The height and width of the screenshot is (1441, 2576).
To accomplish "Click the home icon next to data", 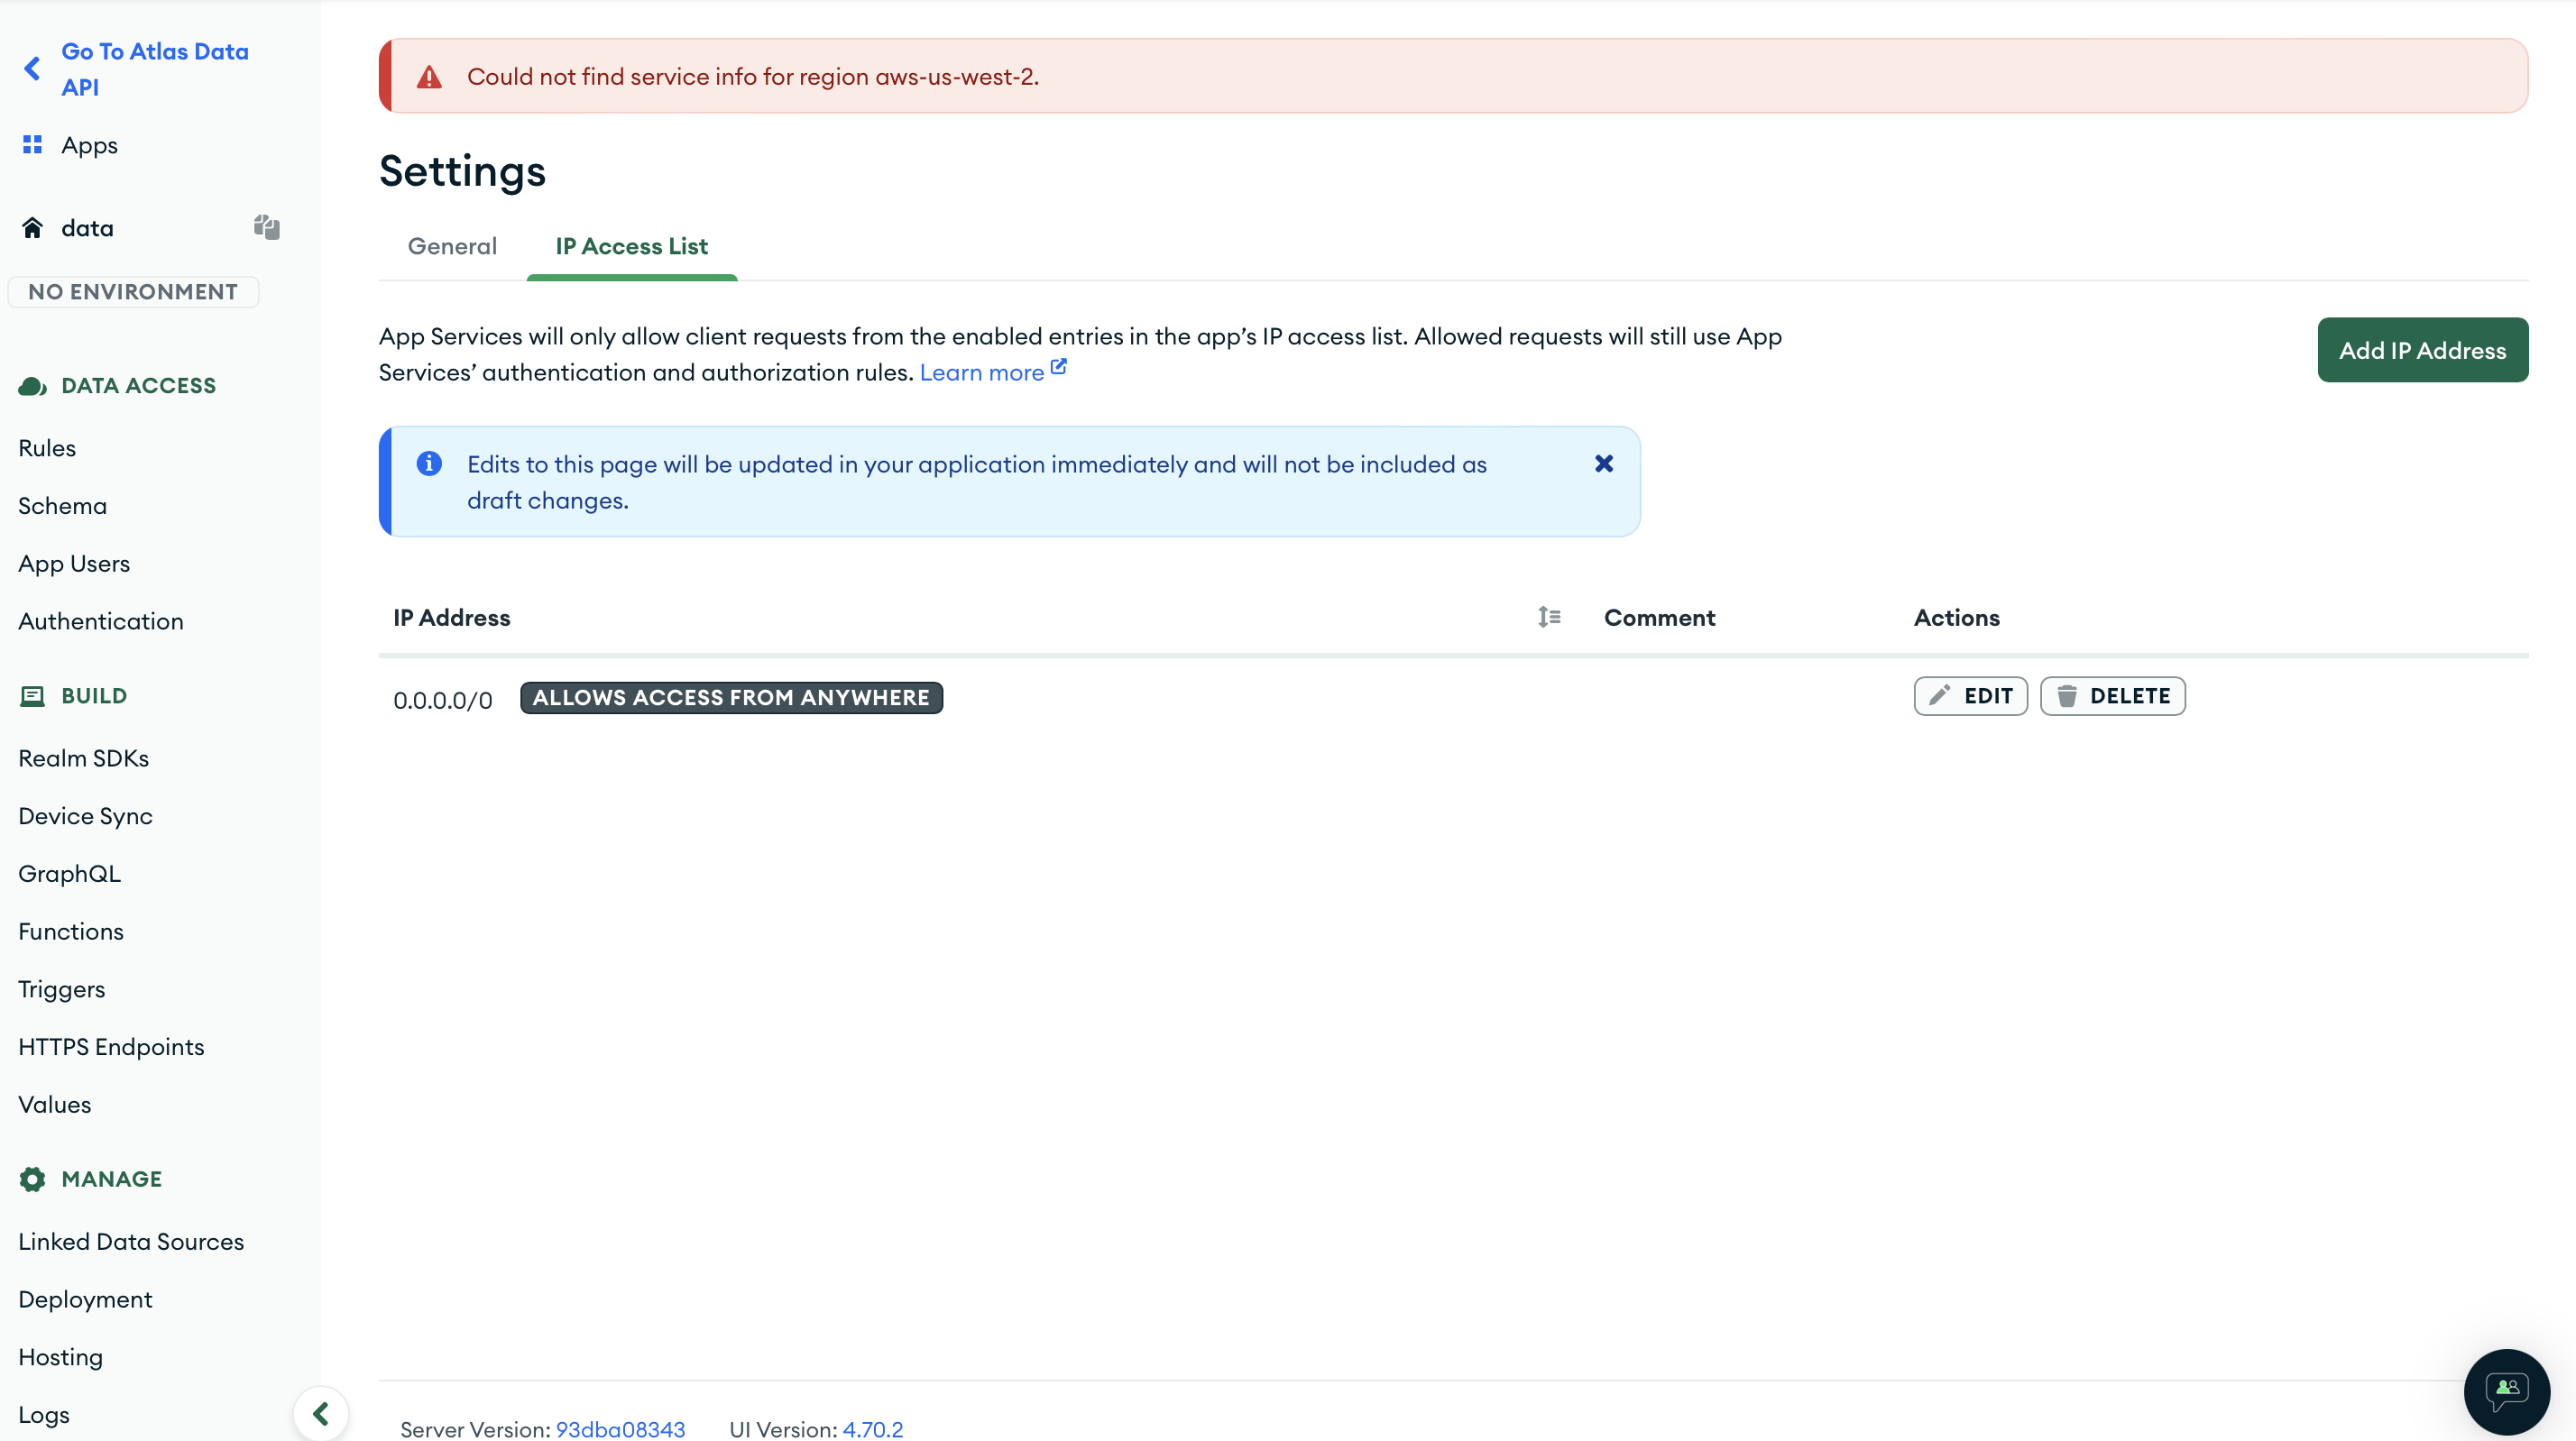I will (x=32, y=228).
